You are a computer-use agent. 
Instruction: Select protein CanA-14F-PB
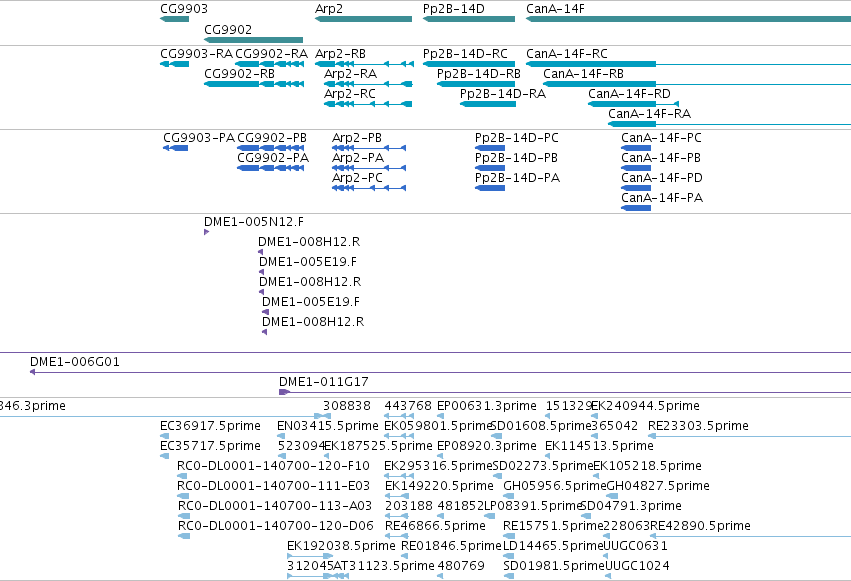[636, 168]
